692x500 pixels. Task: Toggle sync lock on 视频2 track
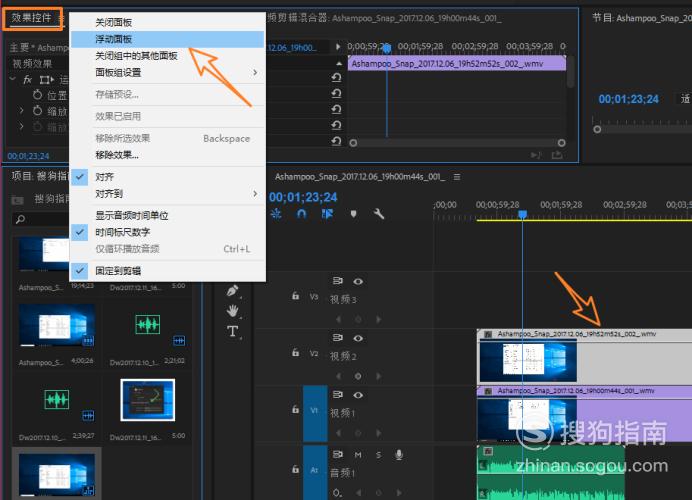click(338, 338)
